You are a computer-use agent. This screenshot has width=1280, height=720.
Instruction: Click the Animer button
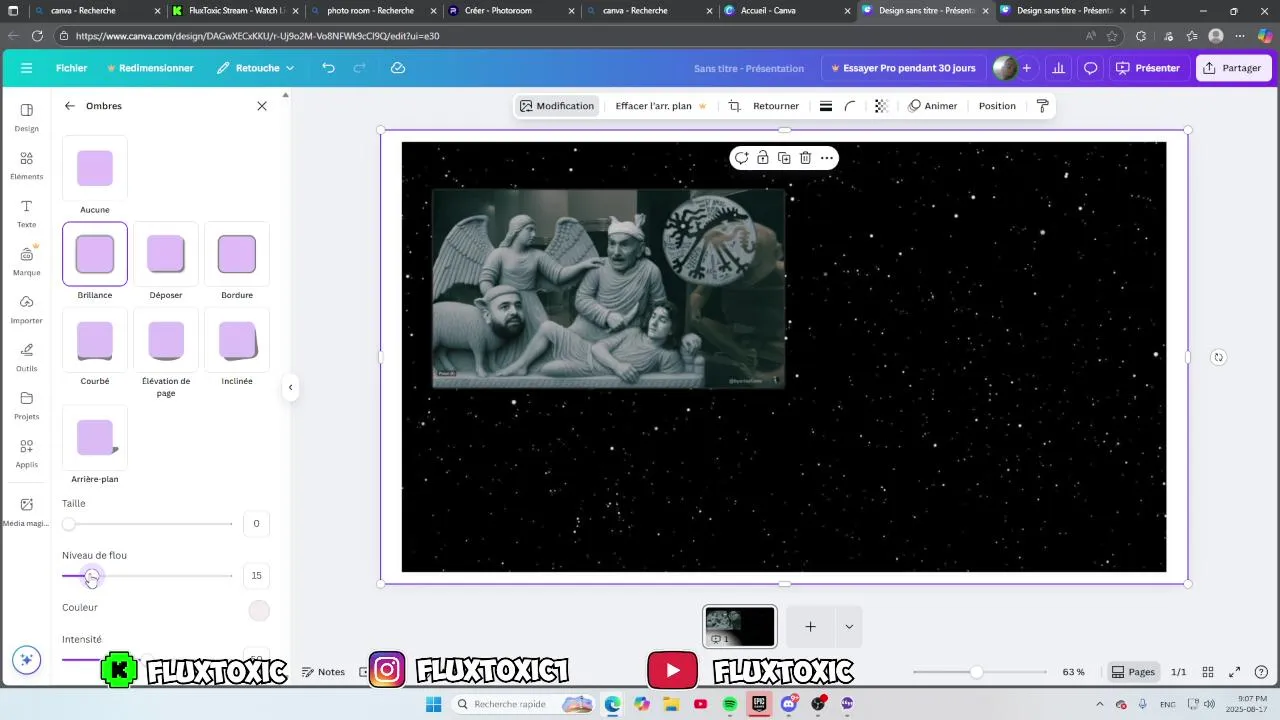click(932, 106)
